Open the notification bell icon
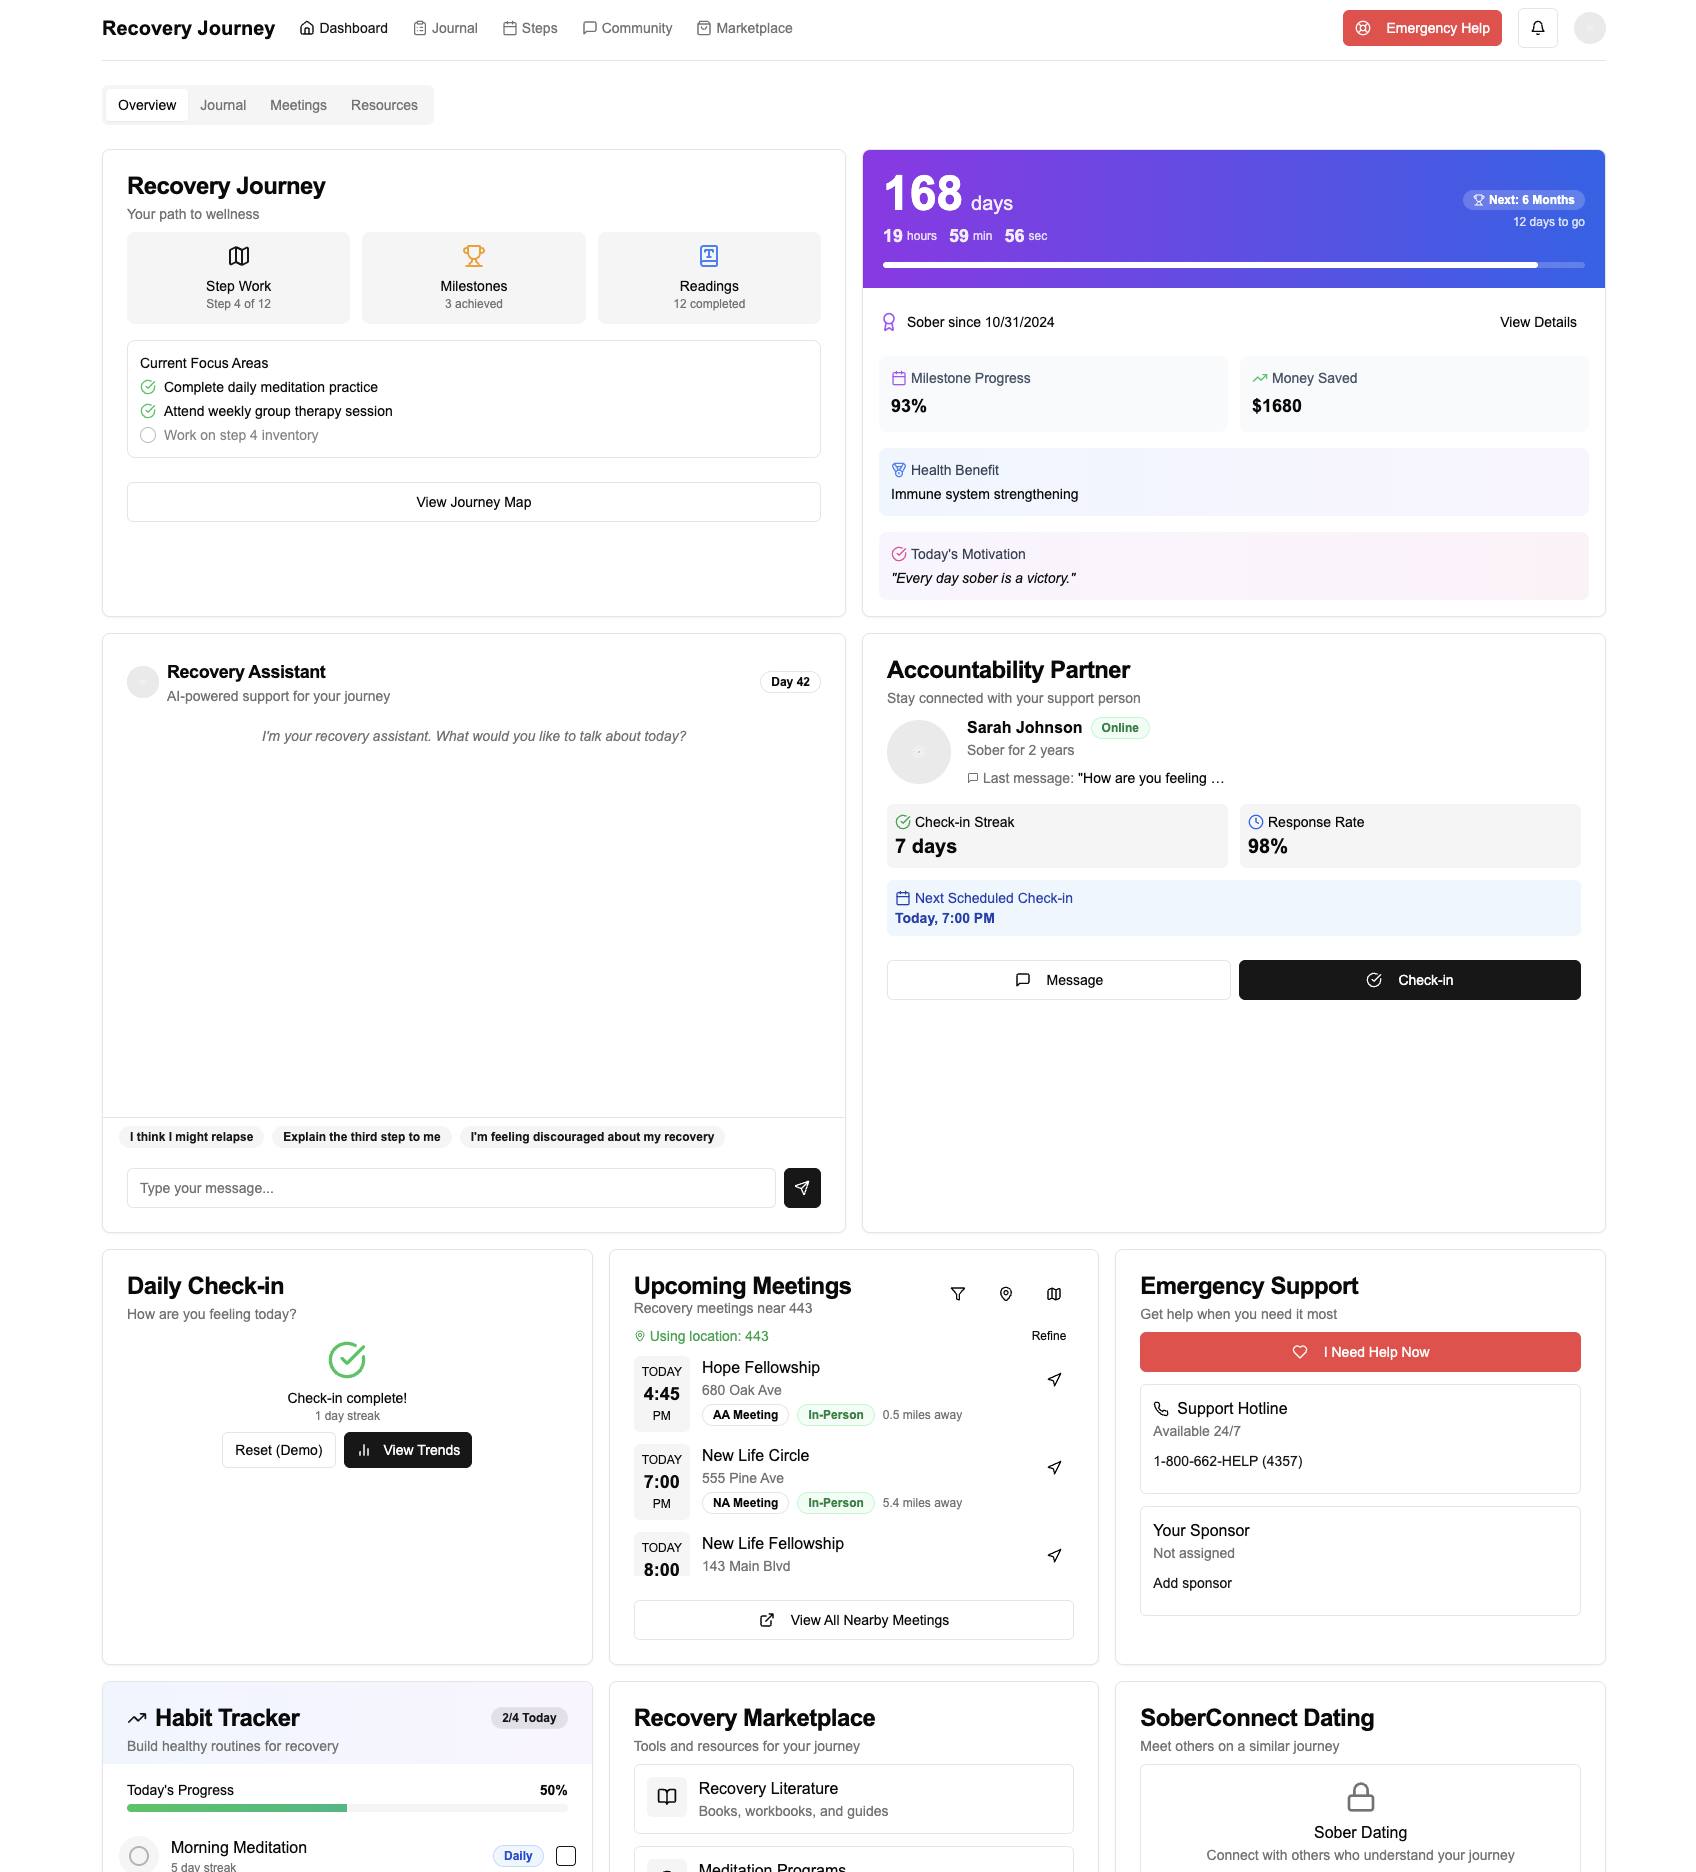This screenshot has height=1872, width=1696. pyautogui.click(x=1537, y=27)
